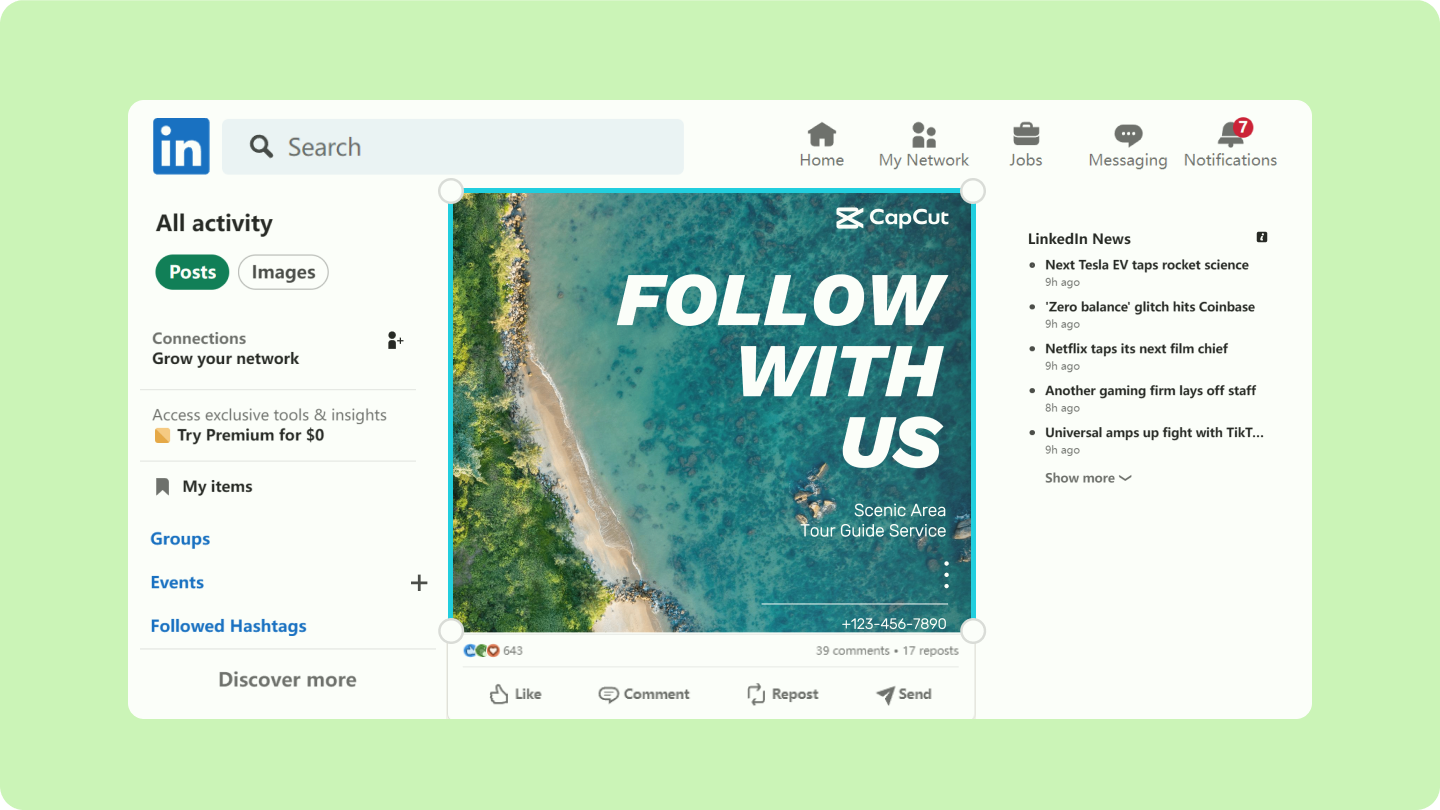Open Messaging speech bubble icon
The image size is (1440, 810).
pyautogui.click(x=1128, y=135)
